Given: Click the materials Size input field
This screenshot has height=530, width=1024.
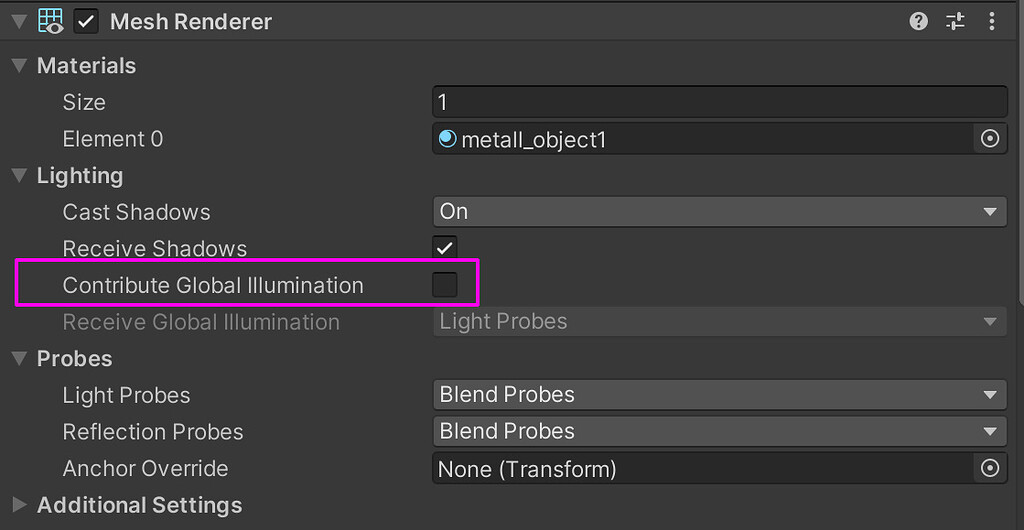Looking at the screenshot, I should 719,102.
